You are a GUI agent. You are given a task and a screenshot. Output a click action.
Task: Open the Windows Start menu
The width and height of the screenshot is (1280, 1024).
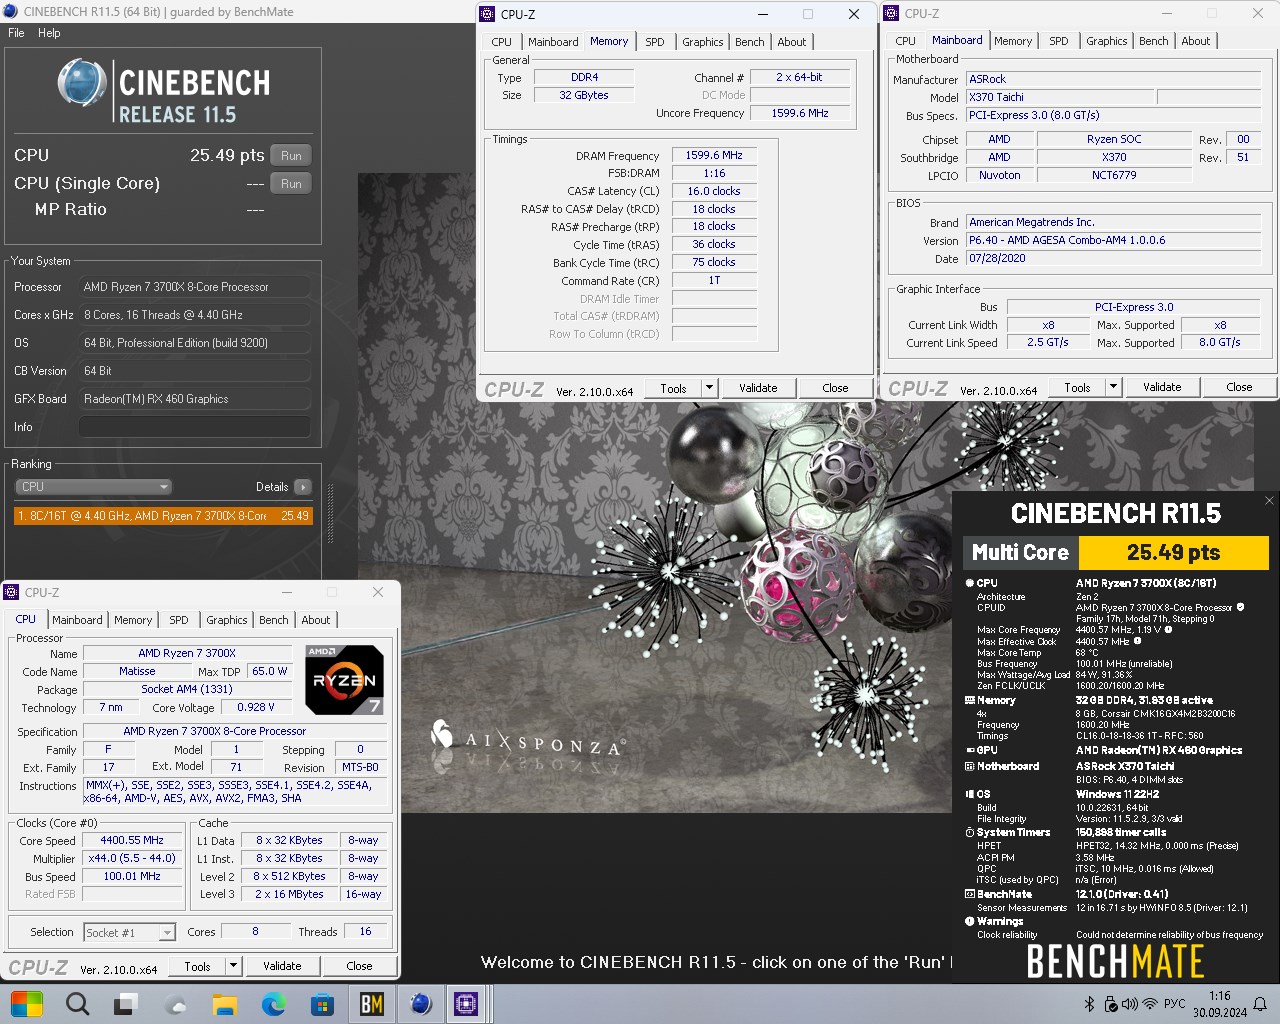(x=27, y=1003)
